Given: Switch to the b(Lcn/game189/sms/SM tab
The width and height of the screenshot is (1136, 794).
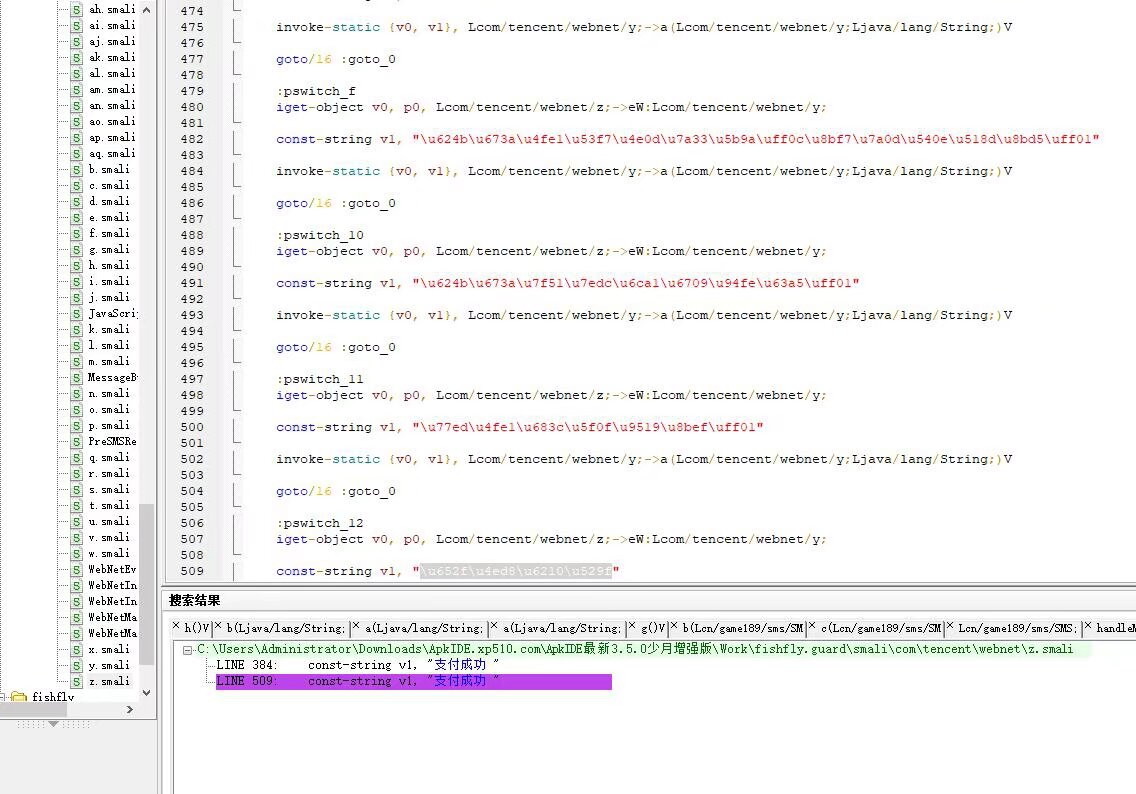Looking at the screenshot, I should pyautogui.click(x=743, y=628).
